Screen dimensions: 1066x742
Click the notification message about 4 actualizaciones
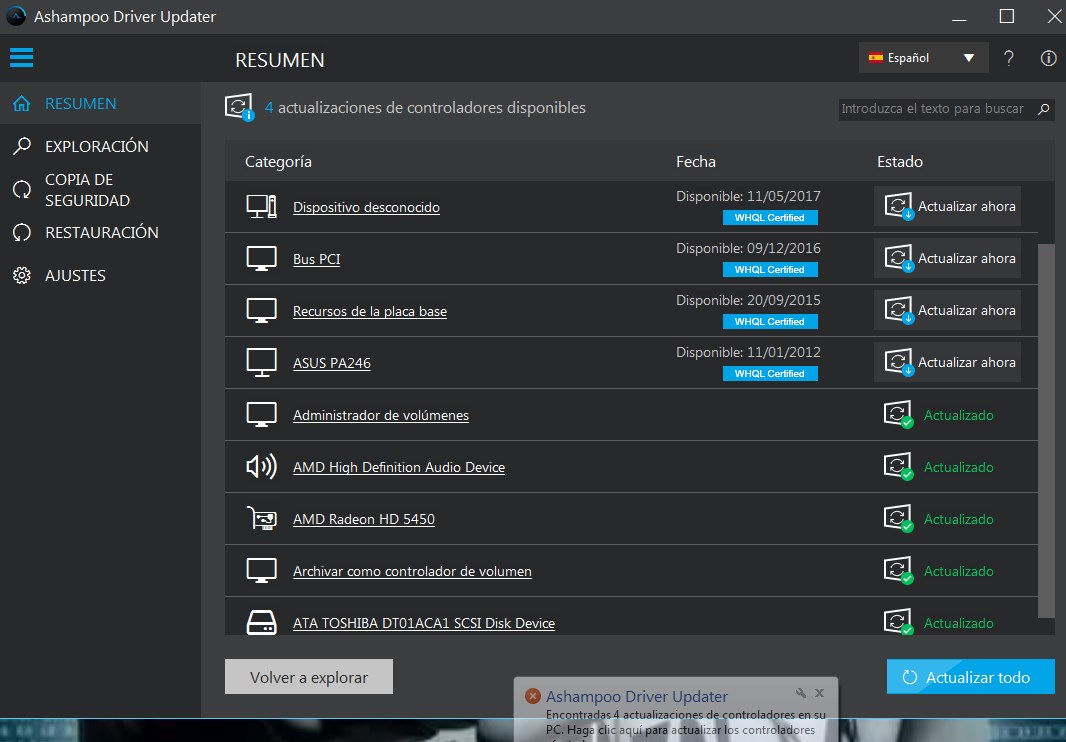tap(685, 722)
